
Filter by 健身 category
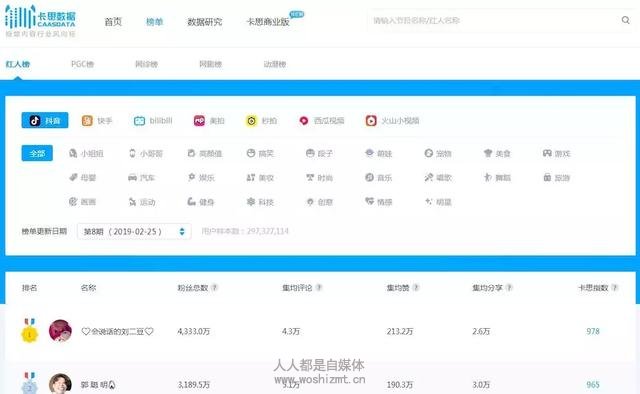tap(201, 202)
